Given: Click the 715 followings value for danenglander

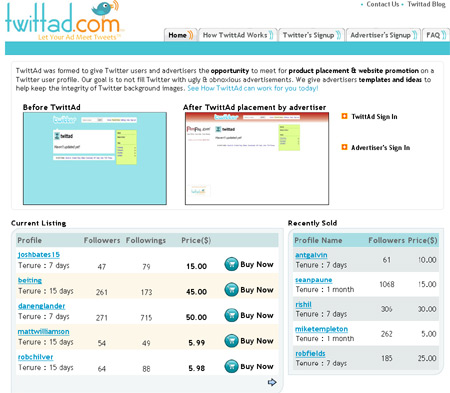Looking at the screenshot, I should 146,318.
